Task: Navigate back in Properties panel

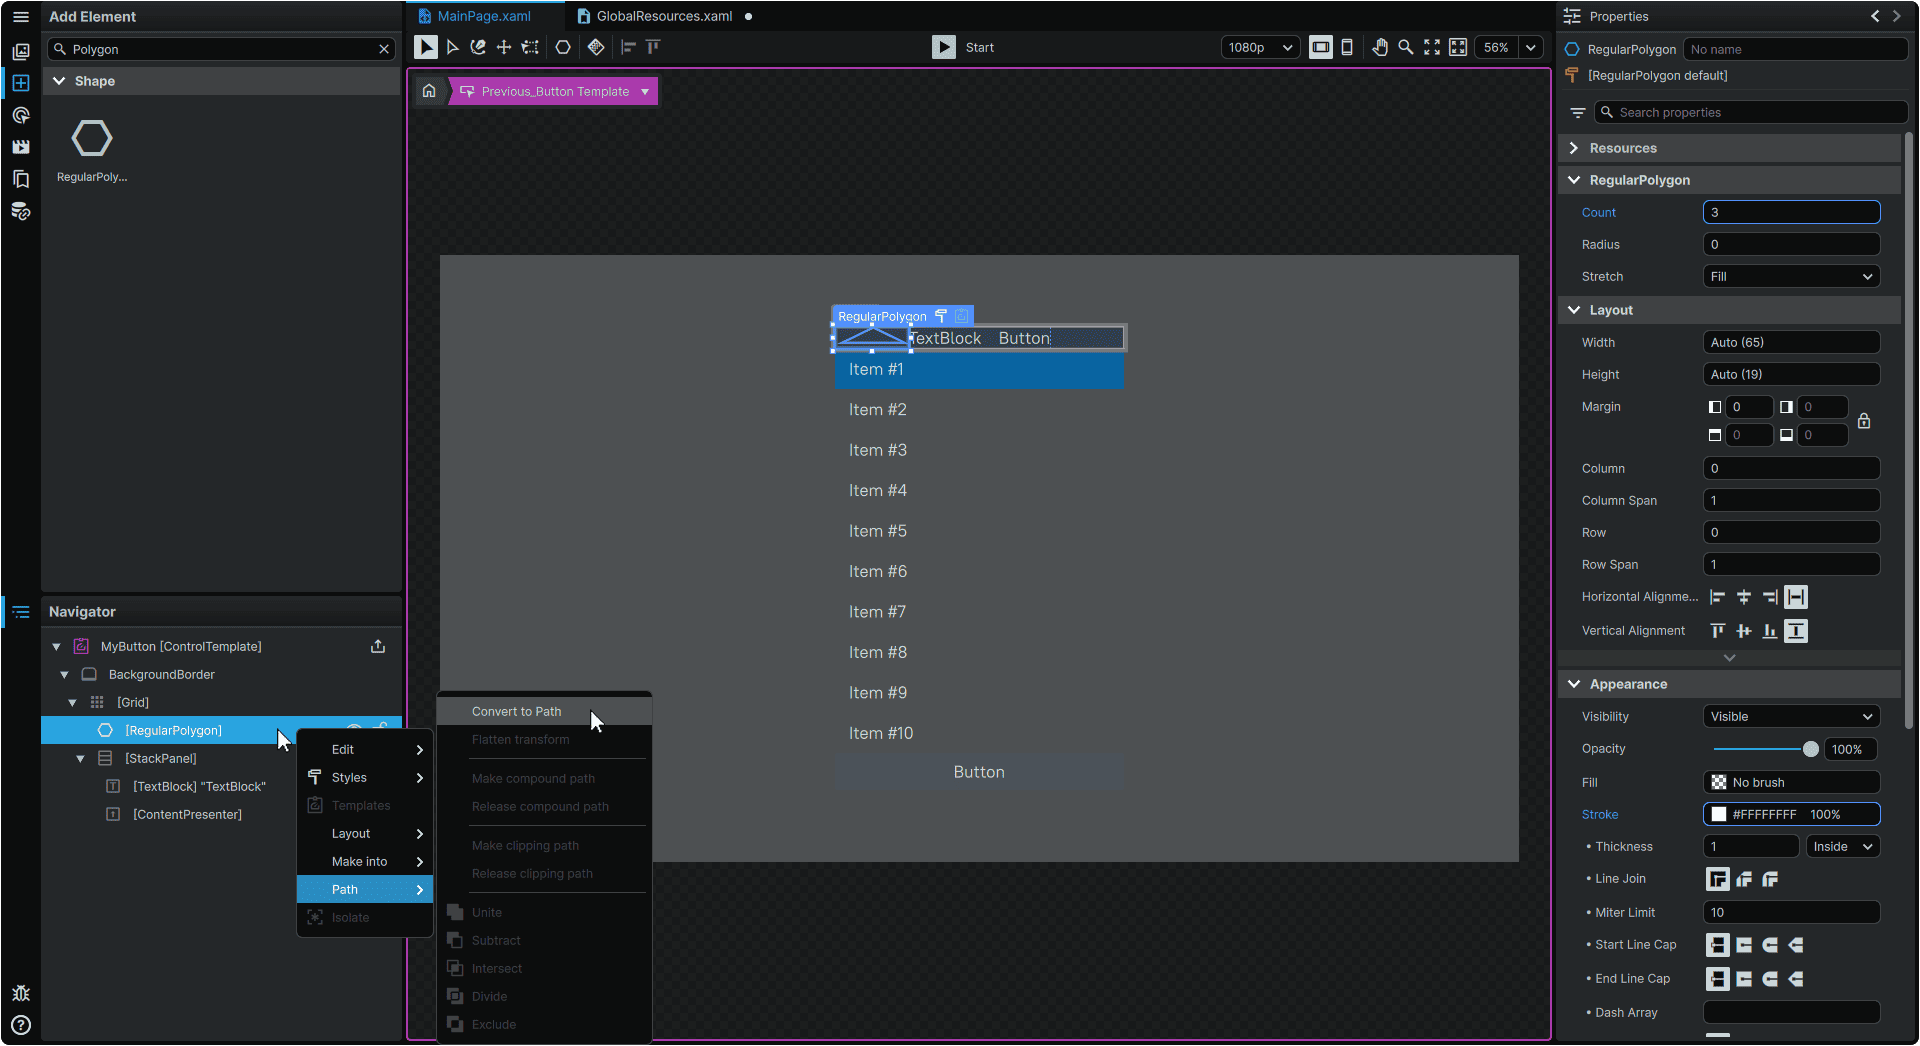Action: coord(1875,16)
